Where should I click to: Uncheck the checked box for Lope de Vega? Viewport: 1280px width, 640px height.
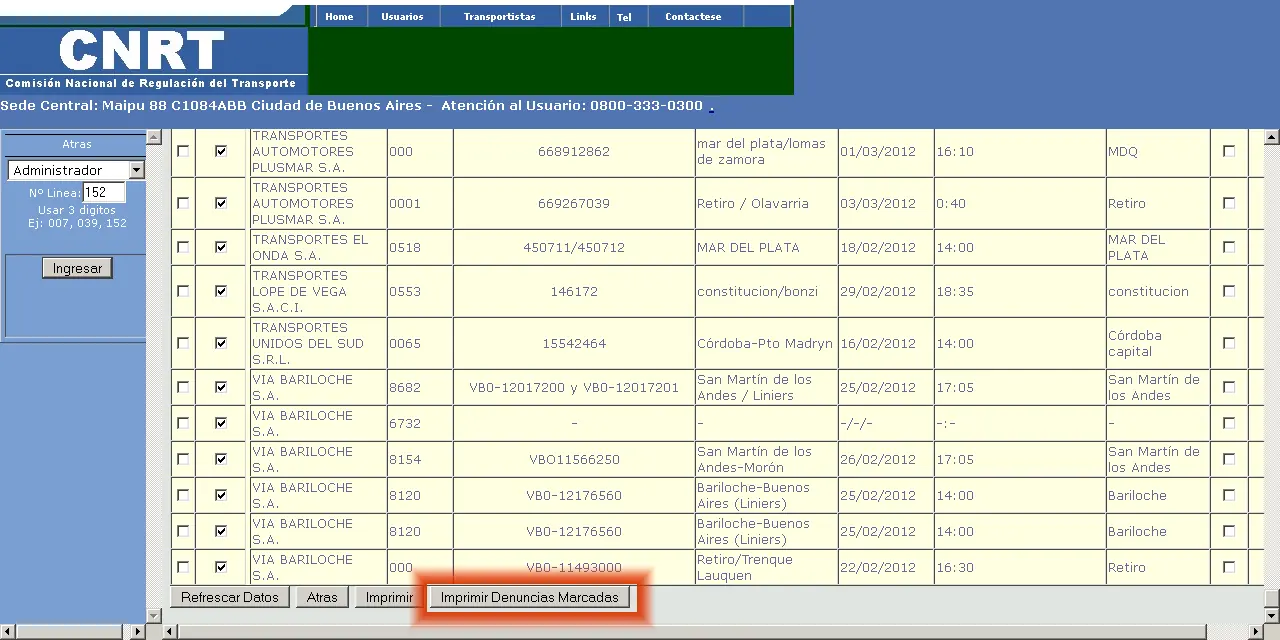tap(221, 291)
